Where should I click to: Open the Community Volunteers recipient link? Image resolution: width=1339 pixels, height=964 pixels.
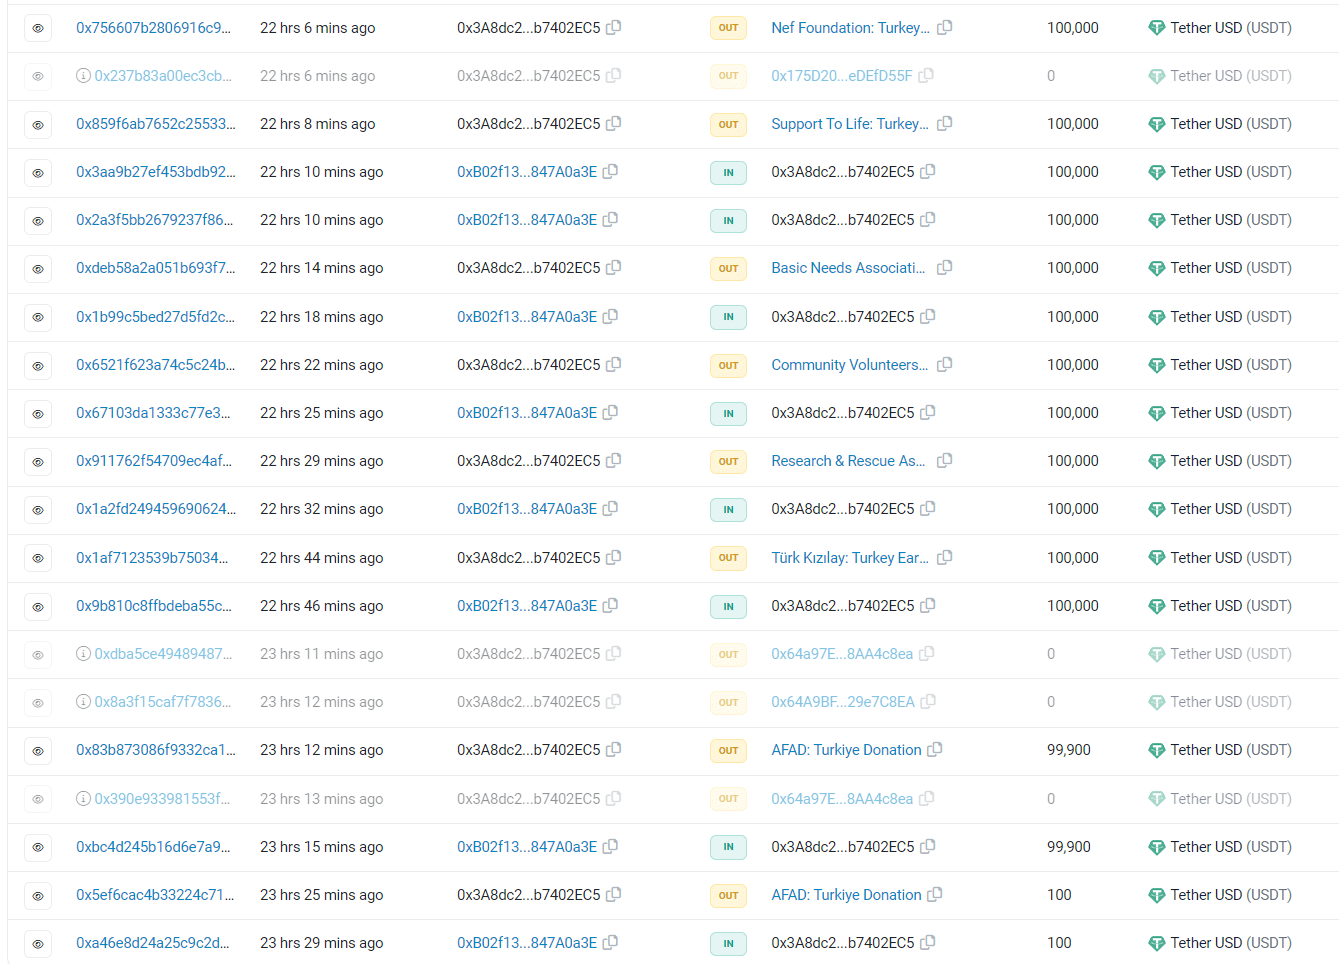coord(849,365)
